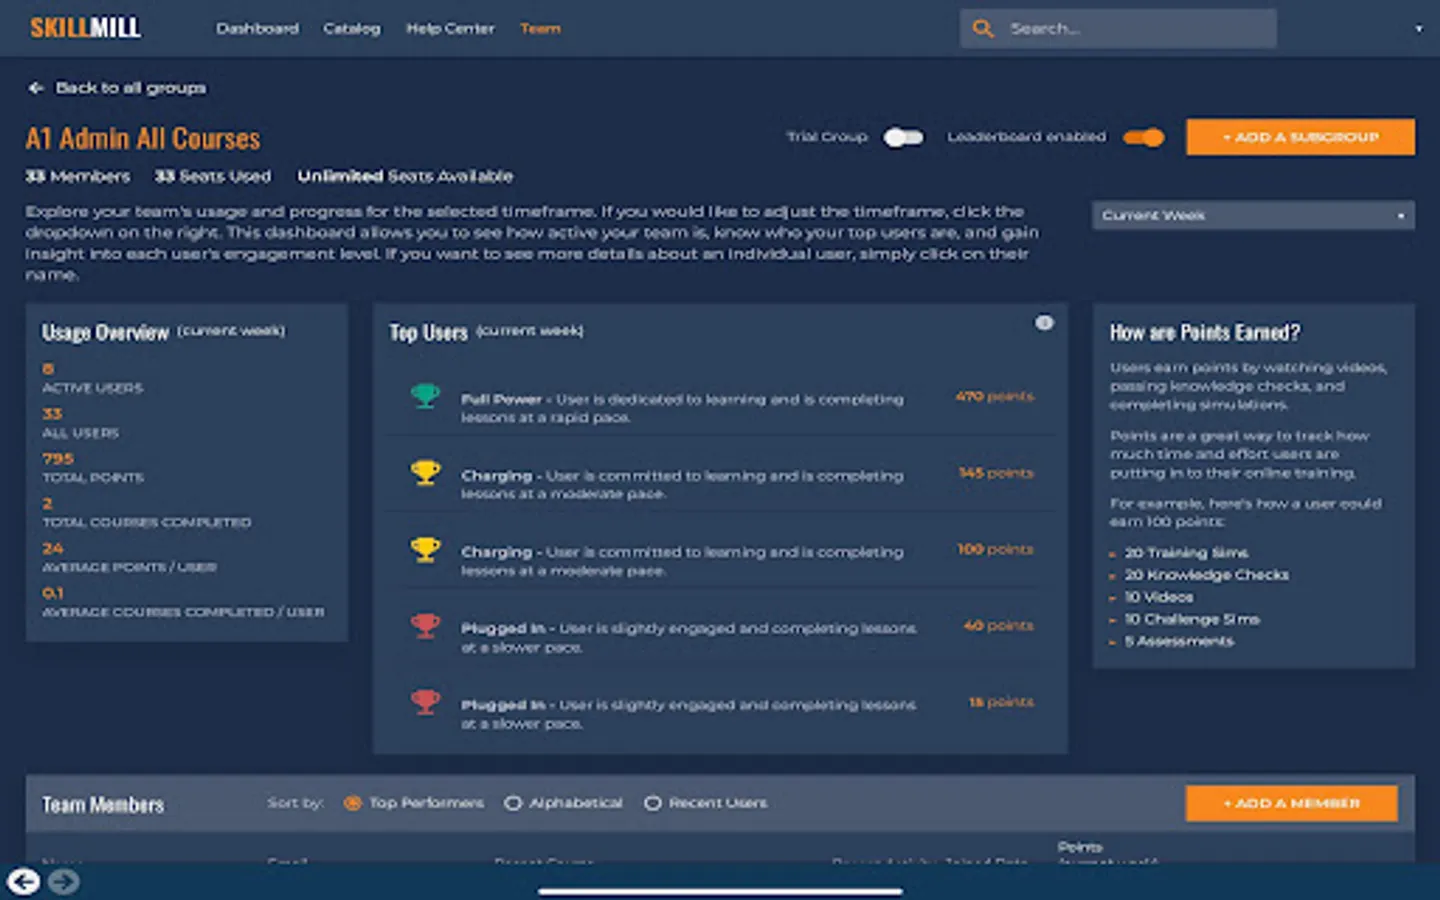The width and height of the screenshot is (1440, 900).
Task: Click the 33 Seats Used text
Action: click(213, 176)
